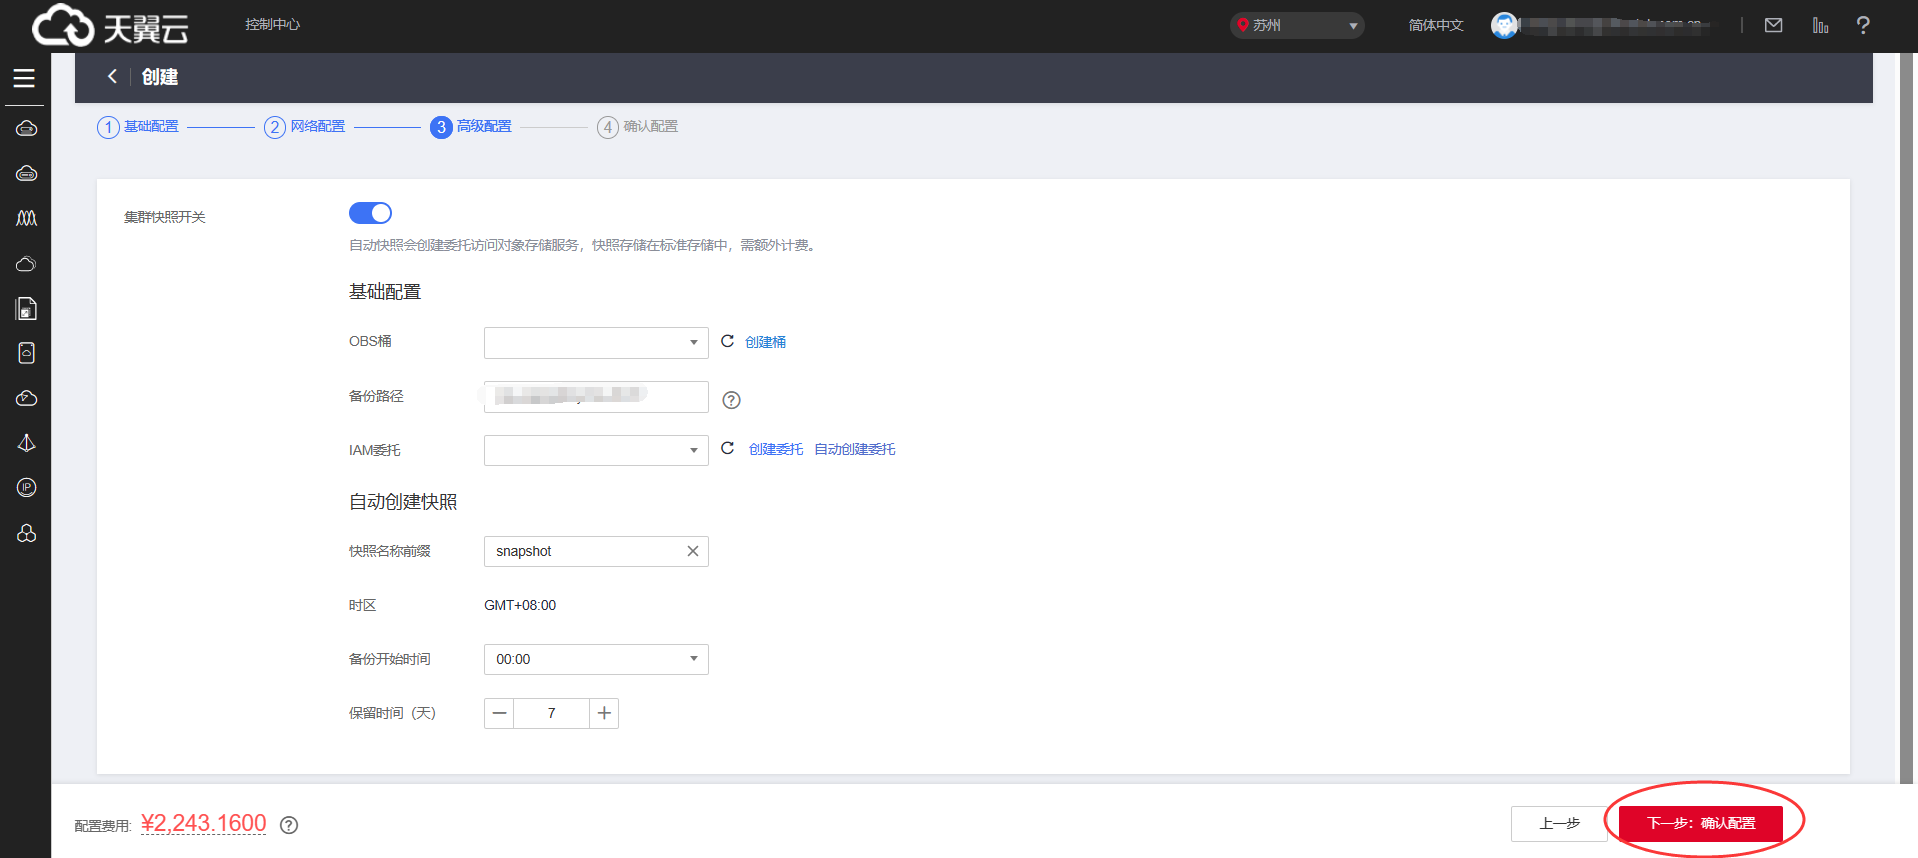Click the 创建桶 link
Viewport: 1918px width, 858px height.
coord(765,342)
